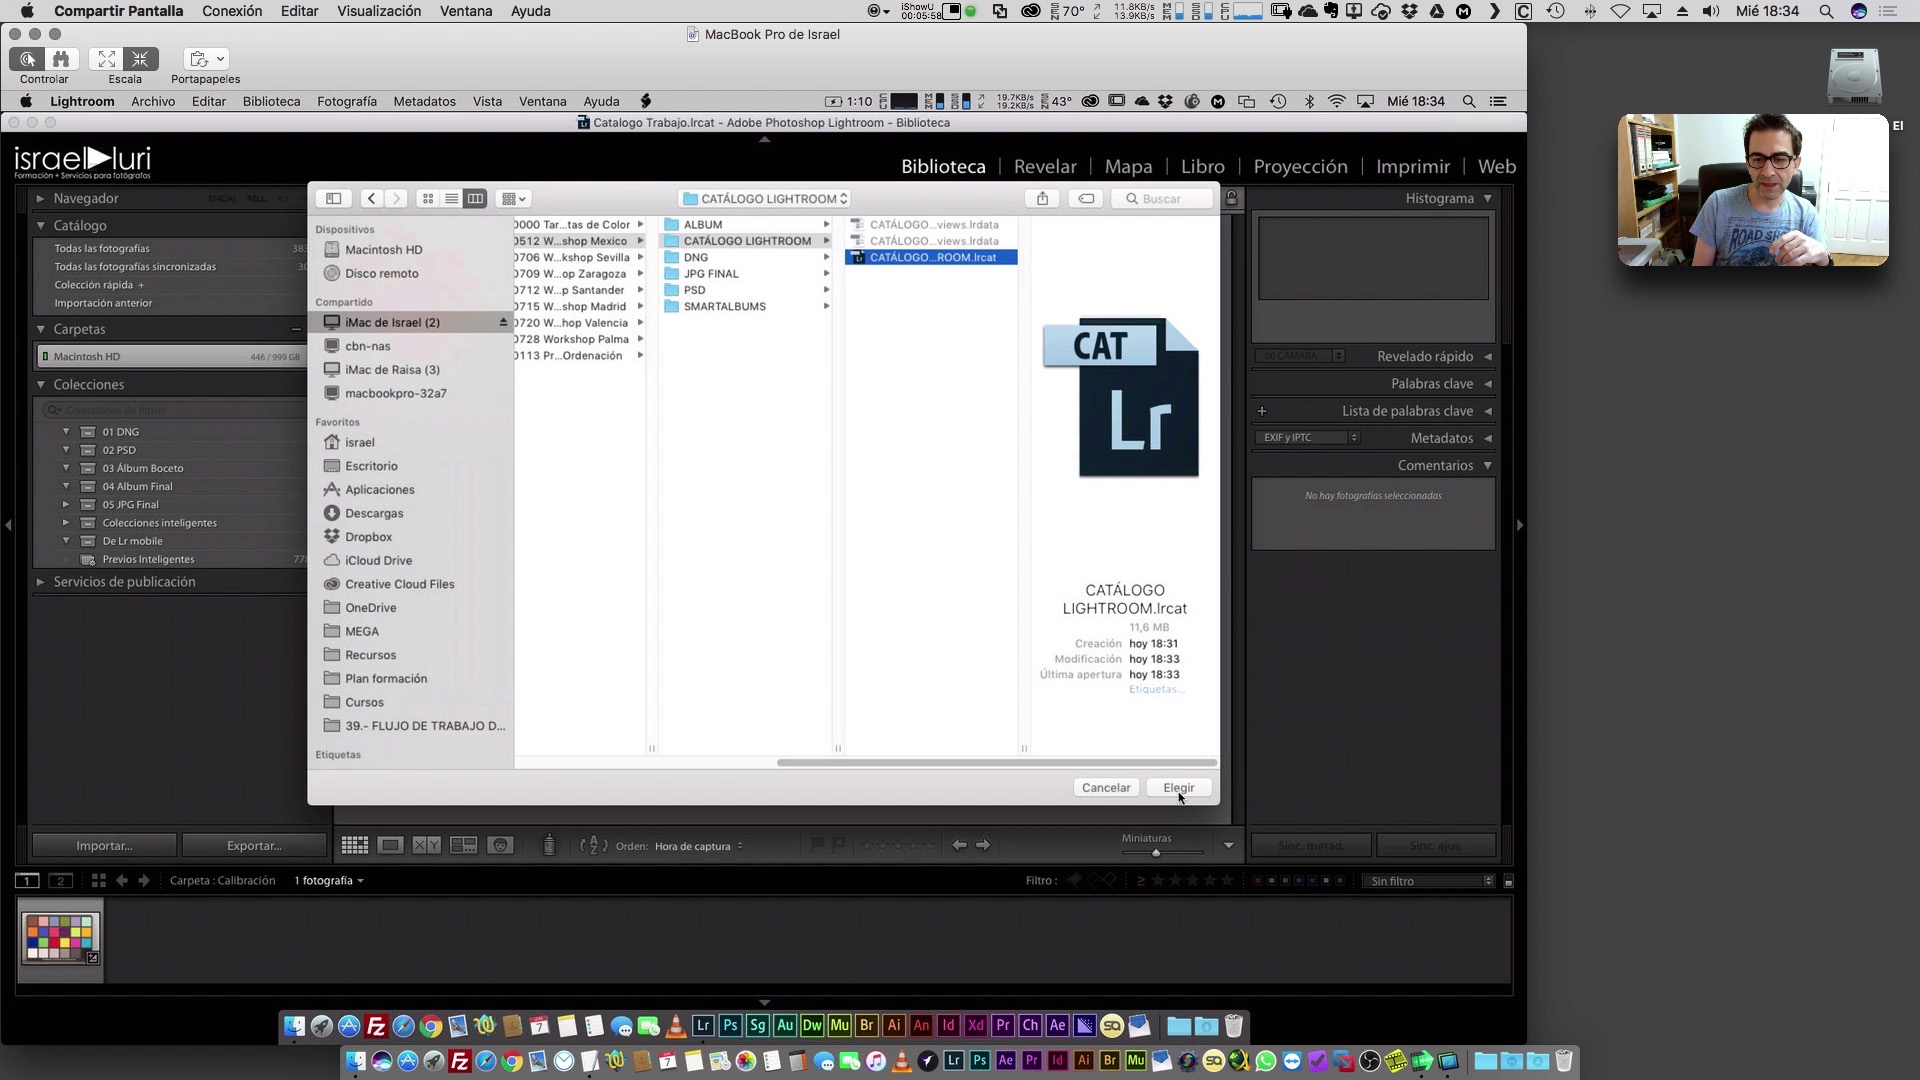Viewport: 1920px width, 1080px height.
Task: Click the Importar... button
Action: (104, 846)
